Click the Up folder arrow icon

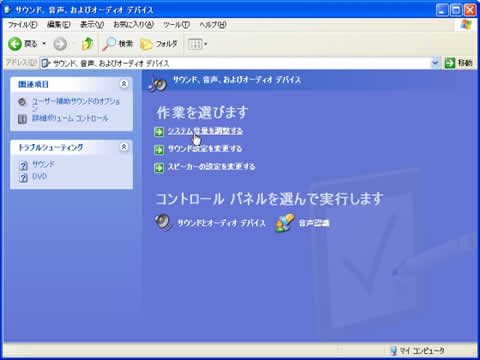pos(87,44)
